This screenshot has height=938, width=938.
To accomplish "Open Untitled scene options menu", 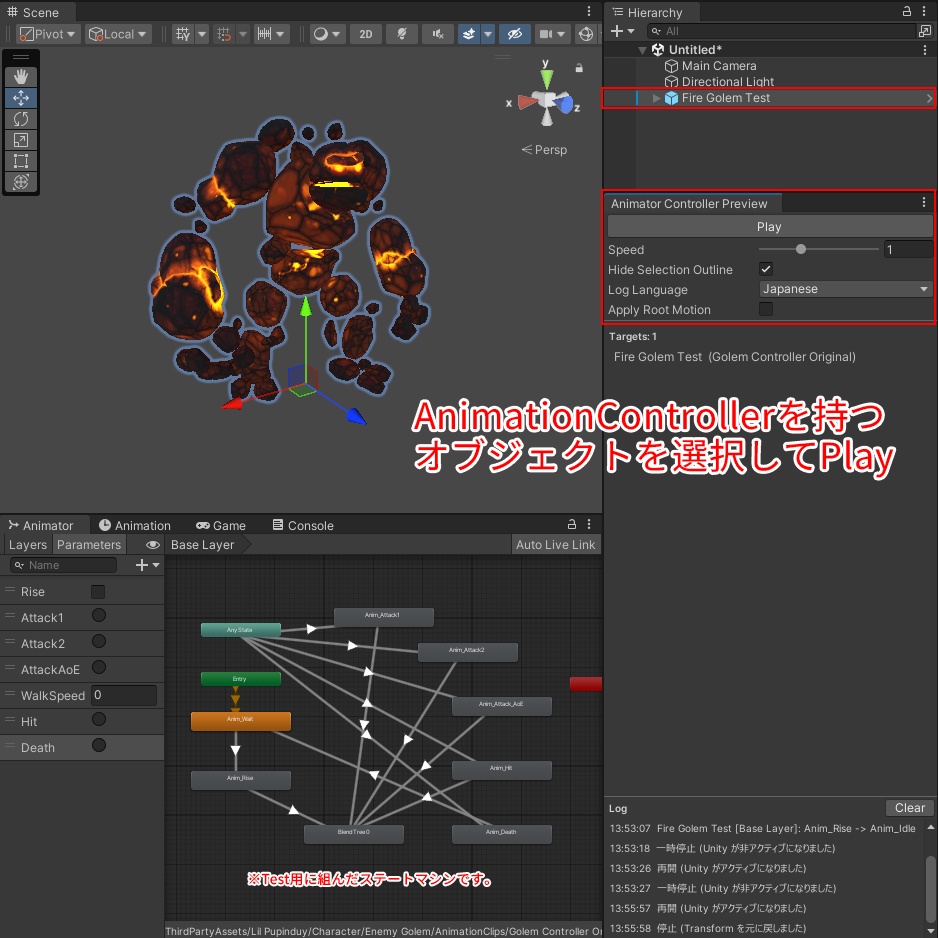I will coord(925,50).
